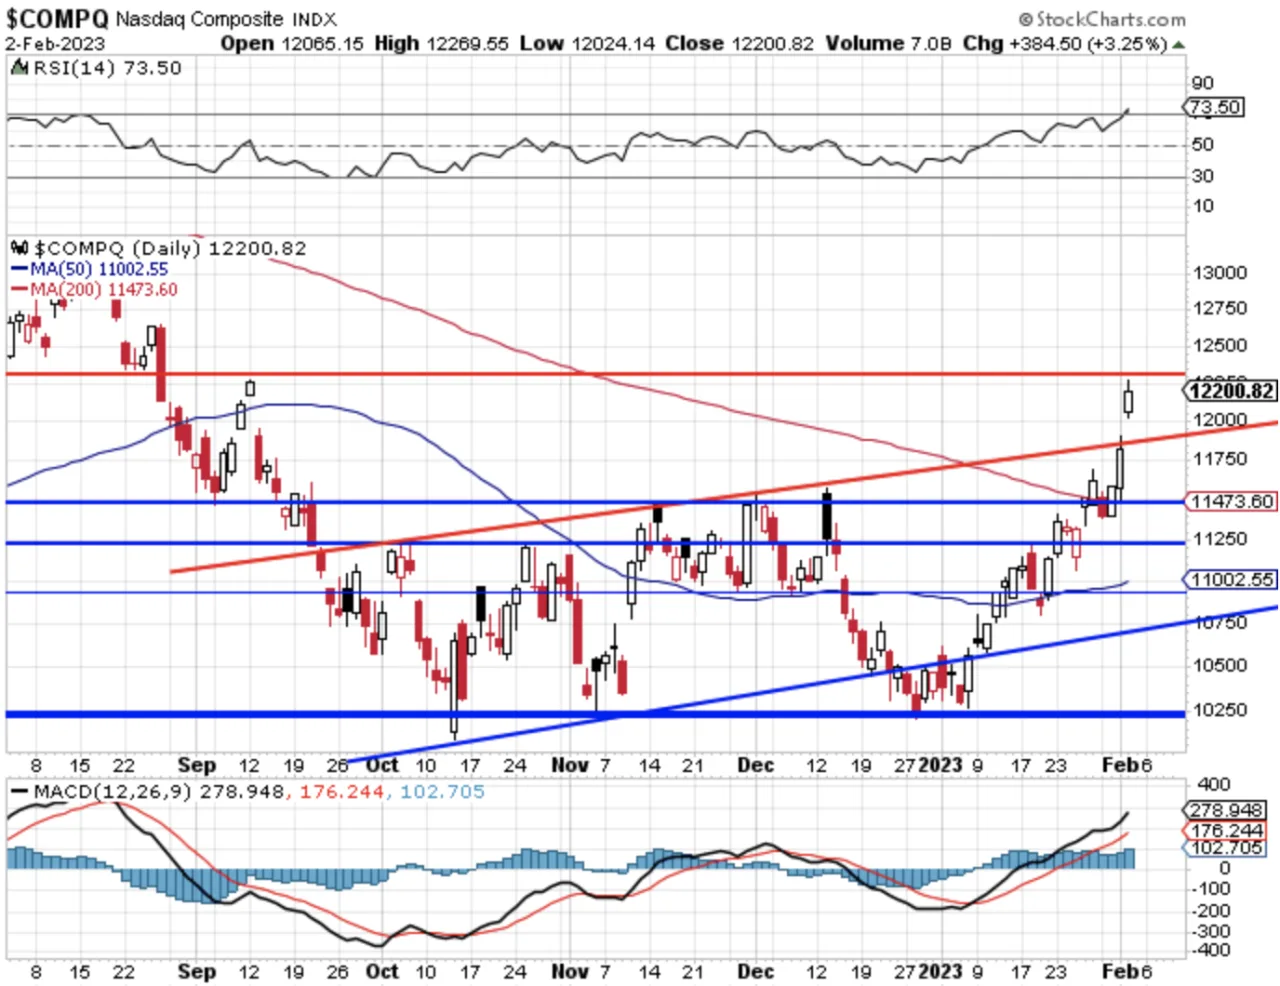This screenshot has height=986, width=1280.
Task: Click the thick blue support line at 10250
Action: pyautogui.click(x=596, y=714)
